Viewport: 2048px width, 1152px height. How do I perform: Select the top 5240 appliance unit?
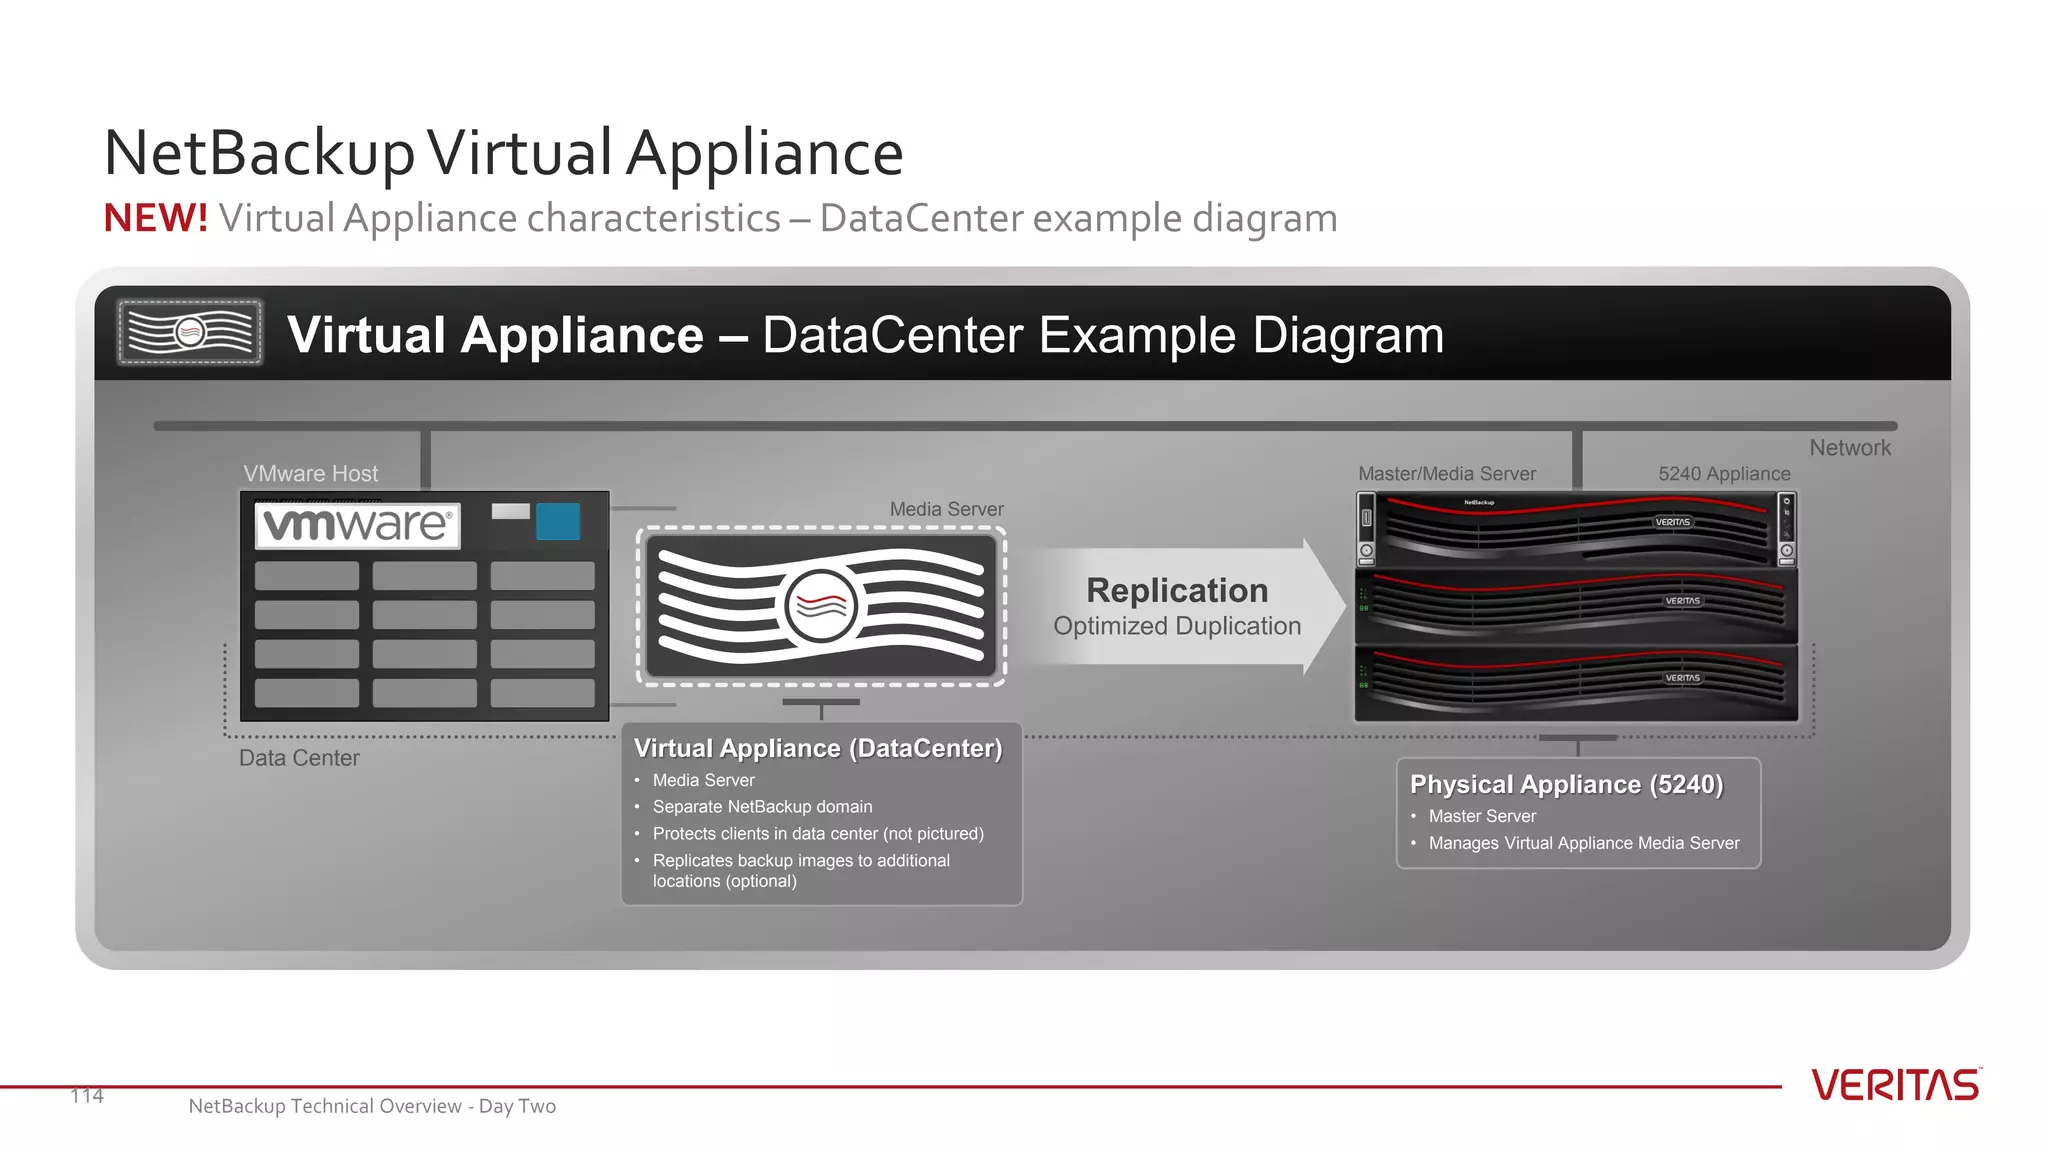[x=1576, y=529]
